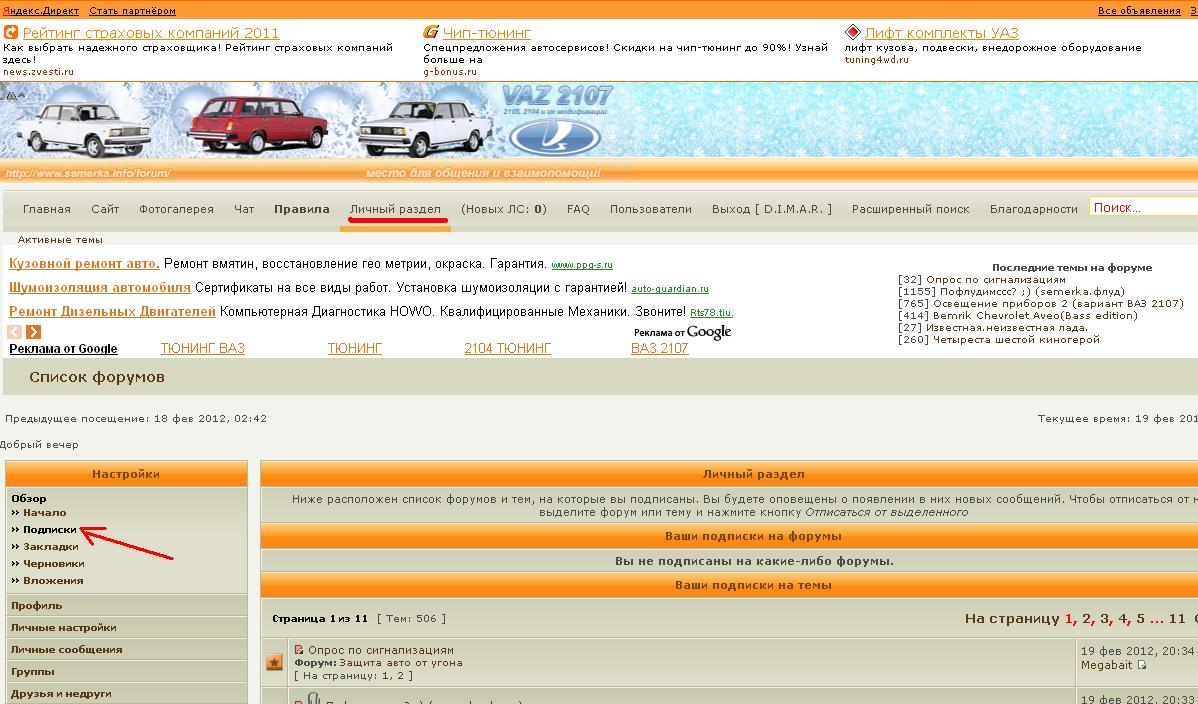
Task: Click the previous ad arrow button
Action: coord(15,332)
